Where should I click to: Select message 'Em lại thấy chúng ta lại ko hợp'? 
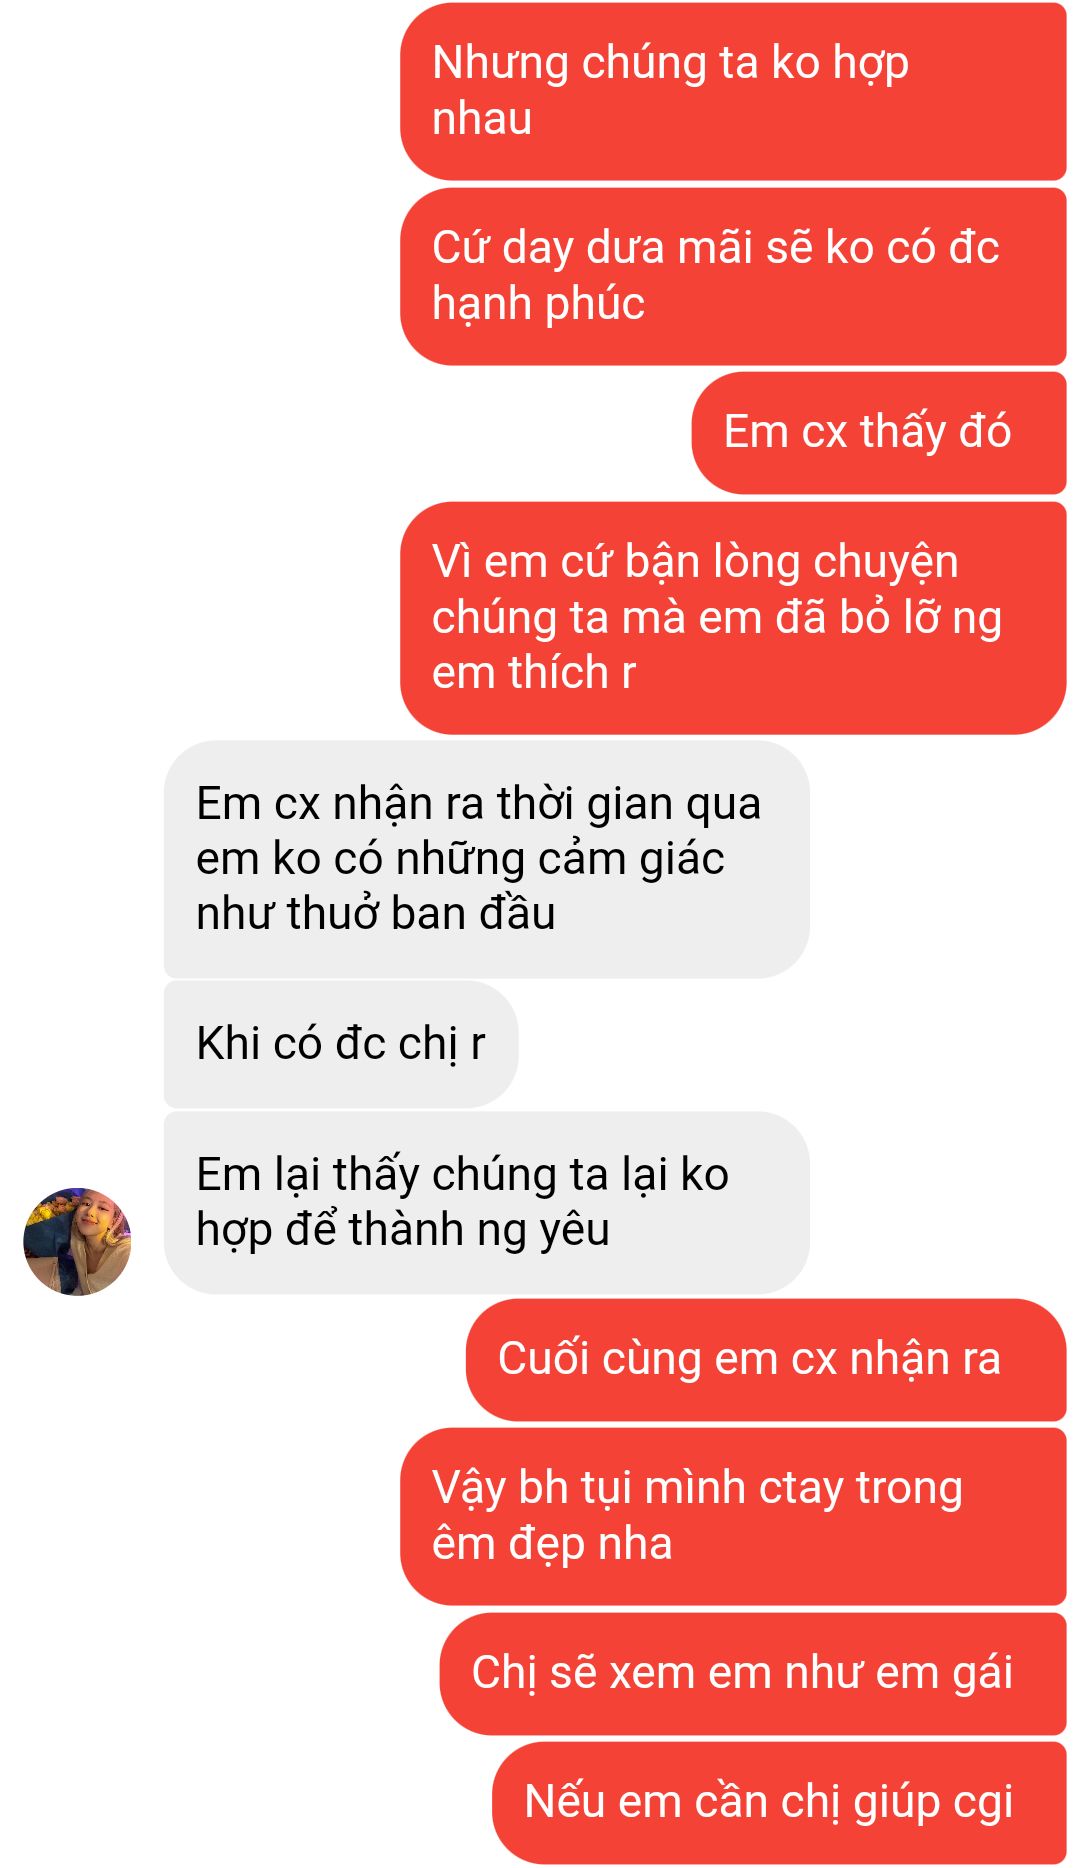pyautogui.click(x=487, y=1203)
